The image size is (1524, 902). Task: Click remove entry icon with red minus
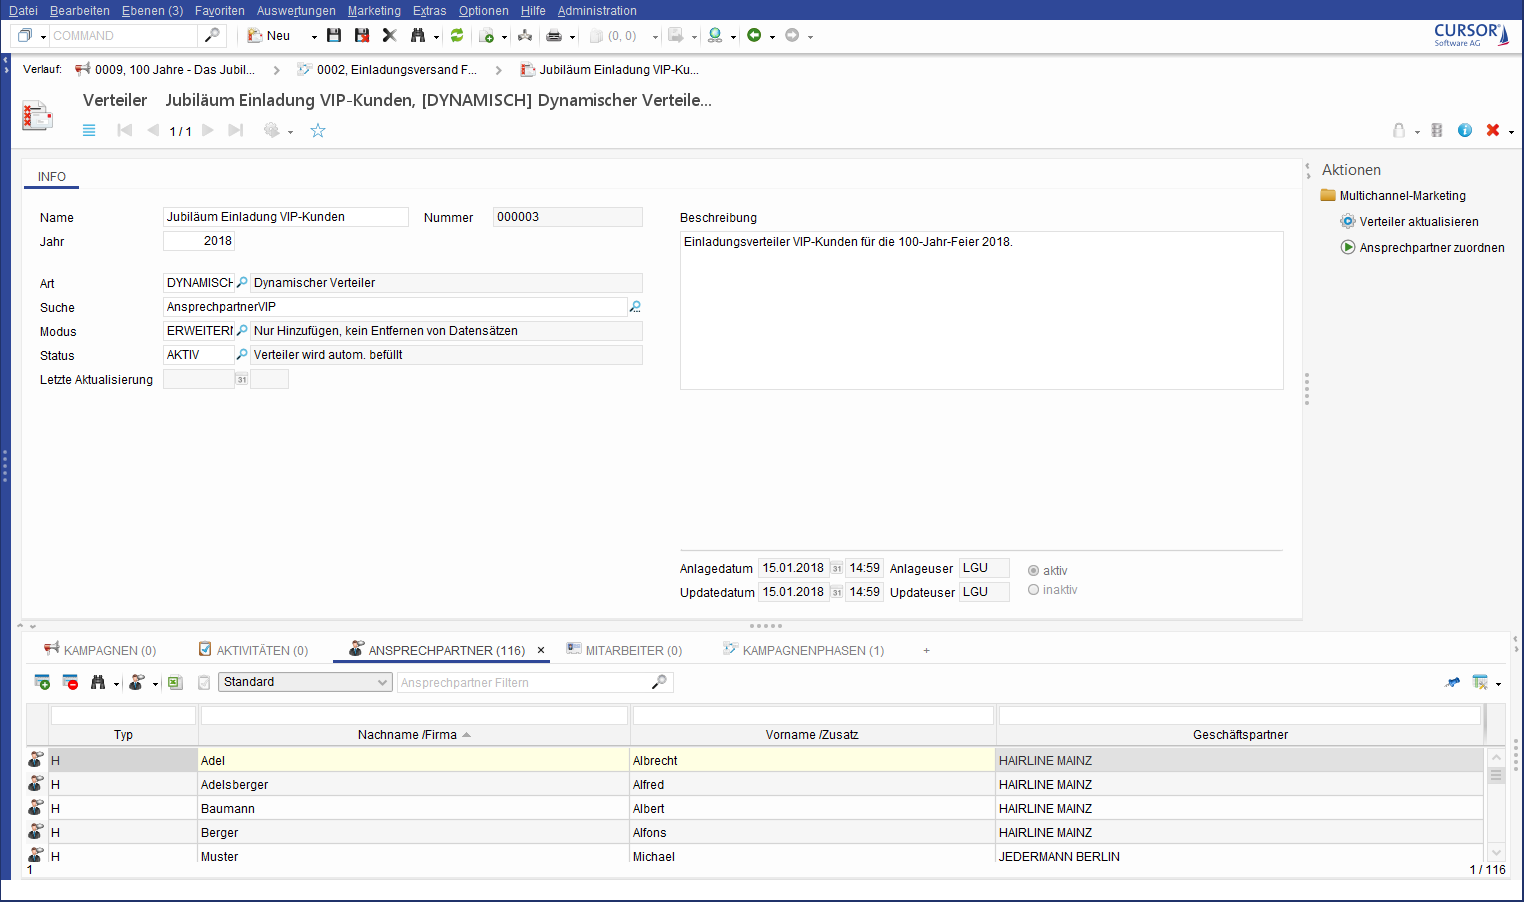pyautogui.click(x=70, y=683)
